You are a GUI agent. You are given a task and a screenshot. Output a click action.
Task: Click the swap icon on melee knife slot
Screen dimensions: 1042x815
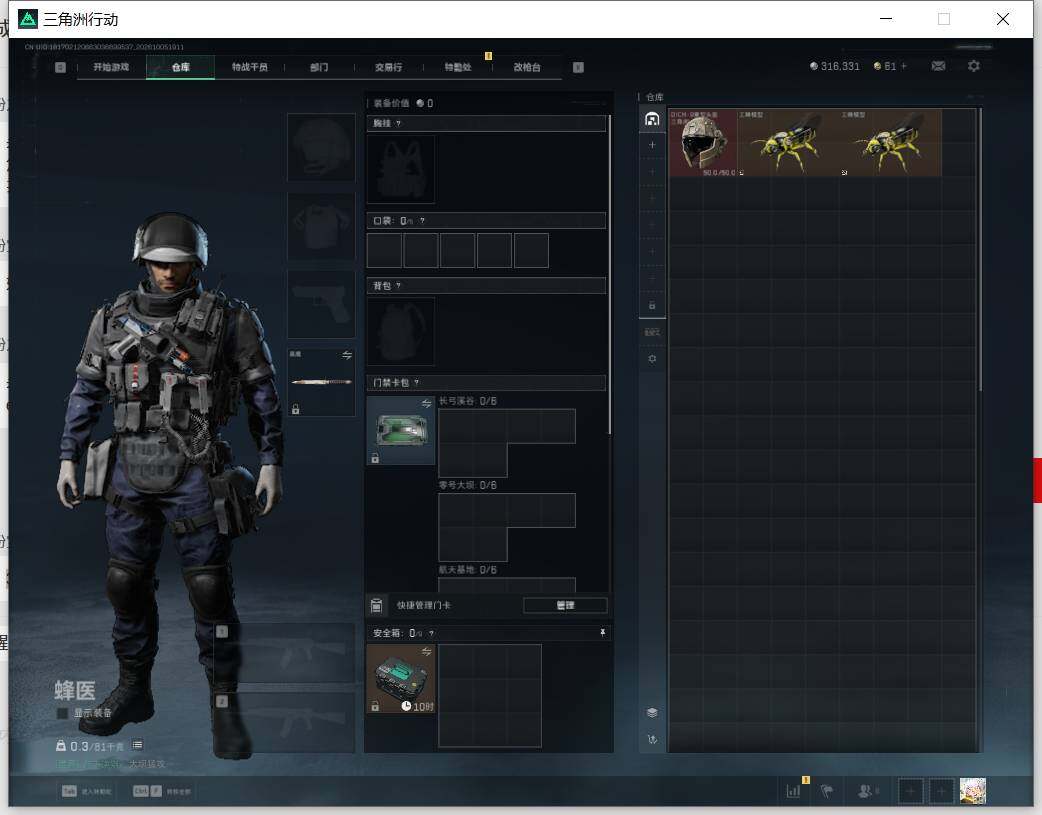[347, 356]
